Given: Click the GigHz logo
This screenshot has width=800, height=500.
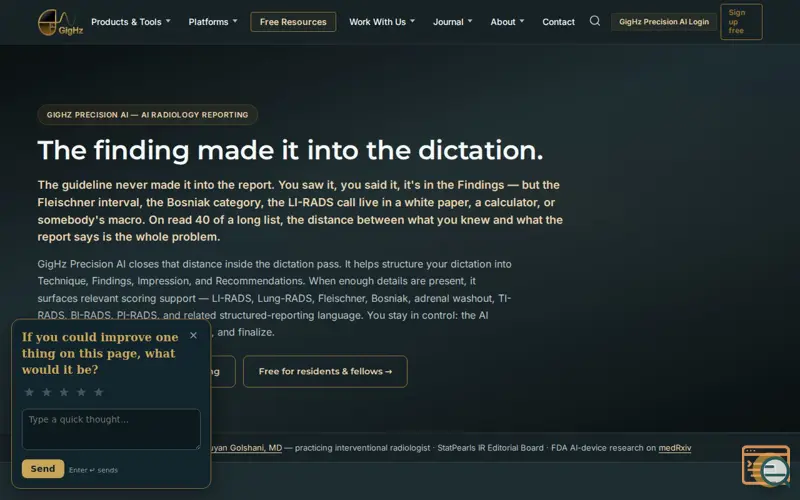Looking at the screenshot, I should click(x=60, y=22).
